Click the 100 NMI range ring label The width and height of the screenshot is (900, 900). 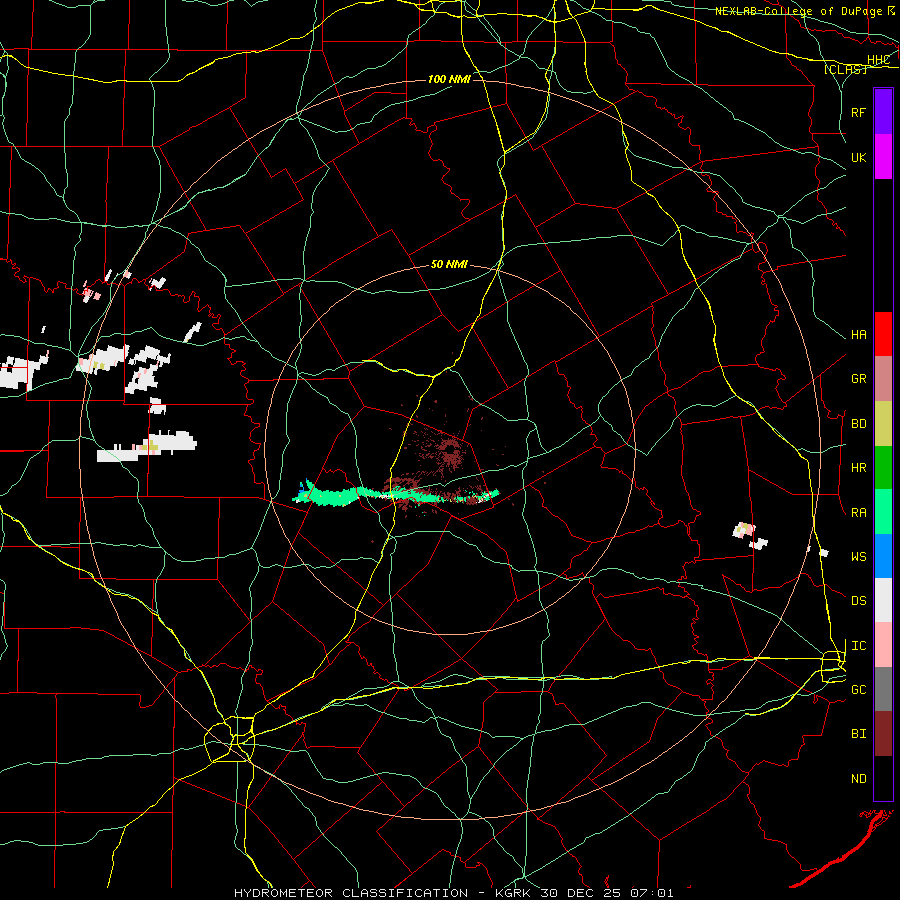[449, 79]
